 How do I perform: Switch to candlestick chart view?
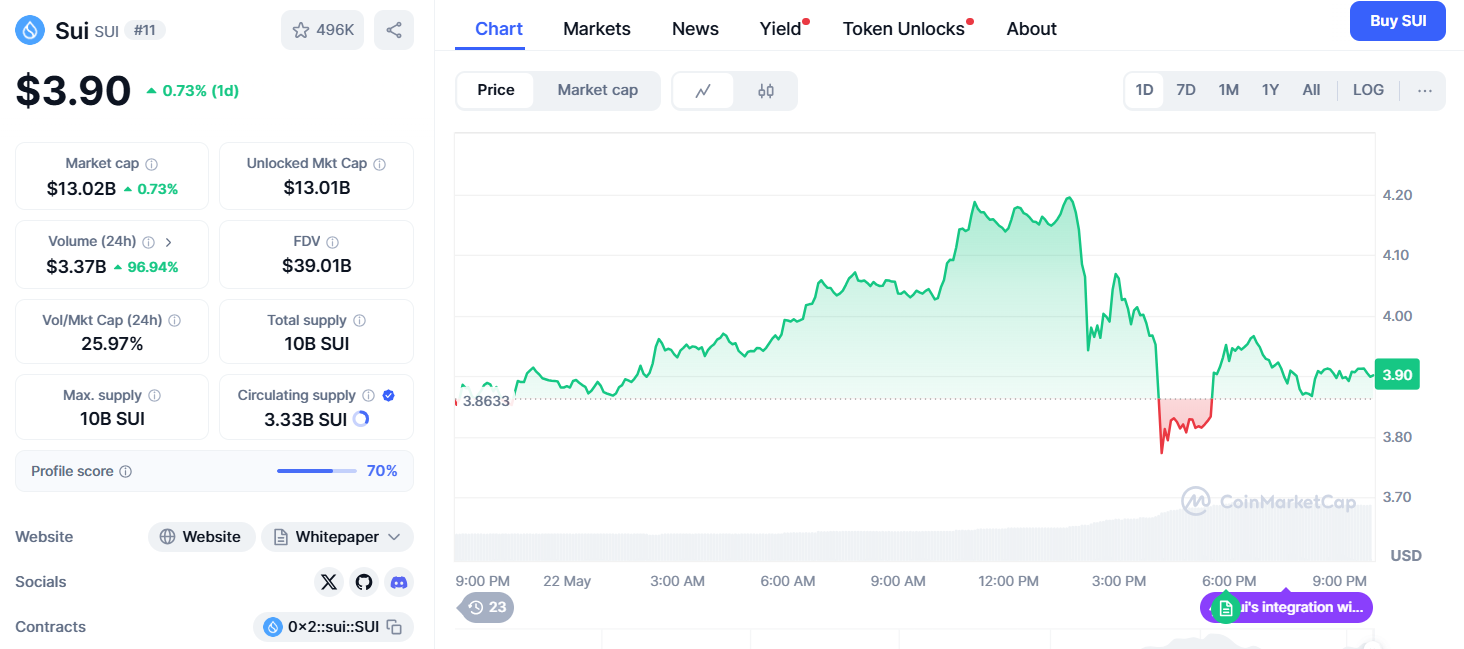[x=766, y=91]
